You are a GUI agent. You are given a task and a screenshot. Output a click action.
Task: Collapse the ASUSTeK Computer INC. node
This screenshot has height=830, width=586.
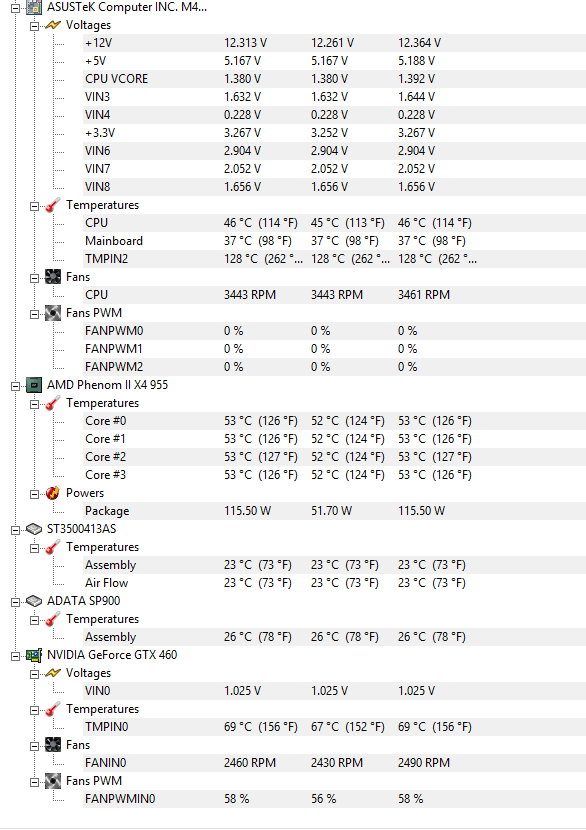[x=15, y=7]
